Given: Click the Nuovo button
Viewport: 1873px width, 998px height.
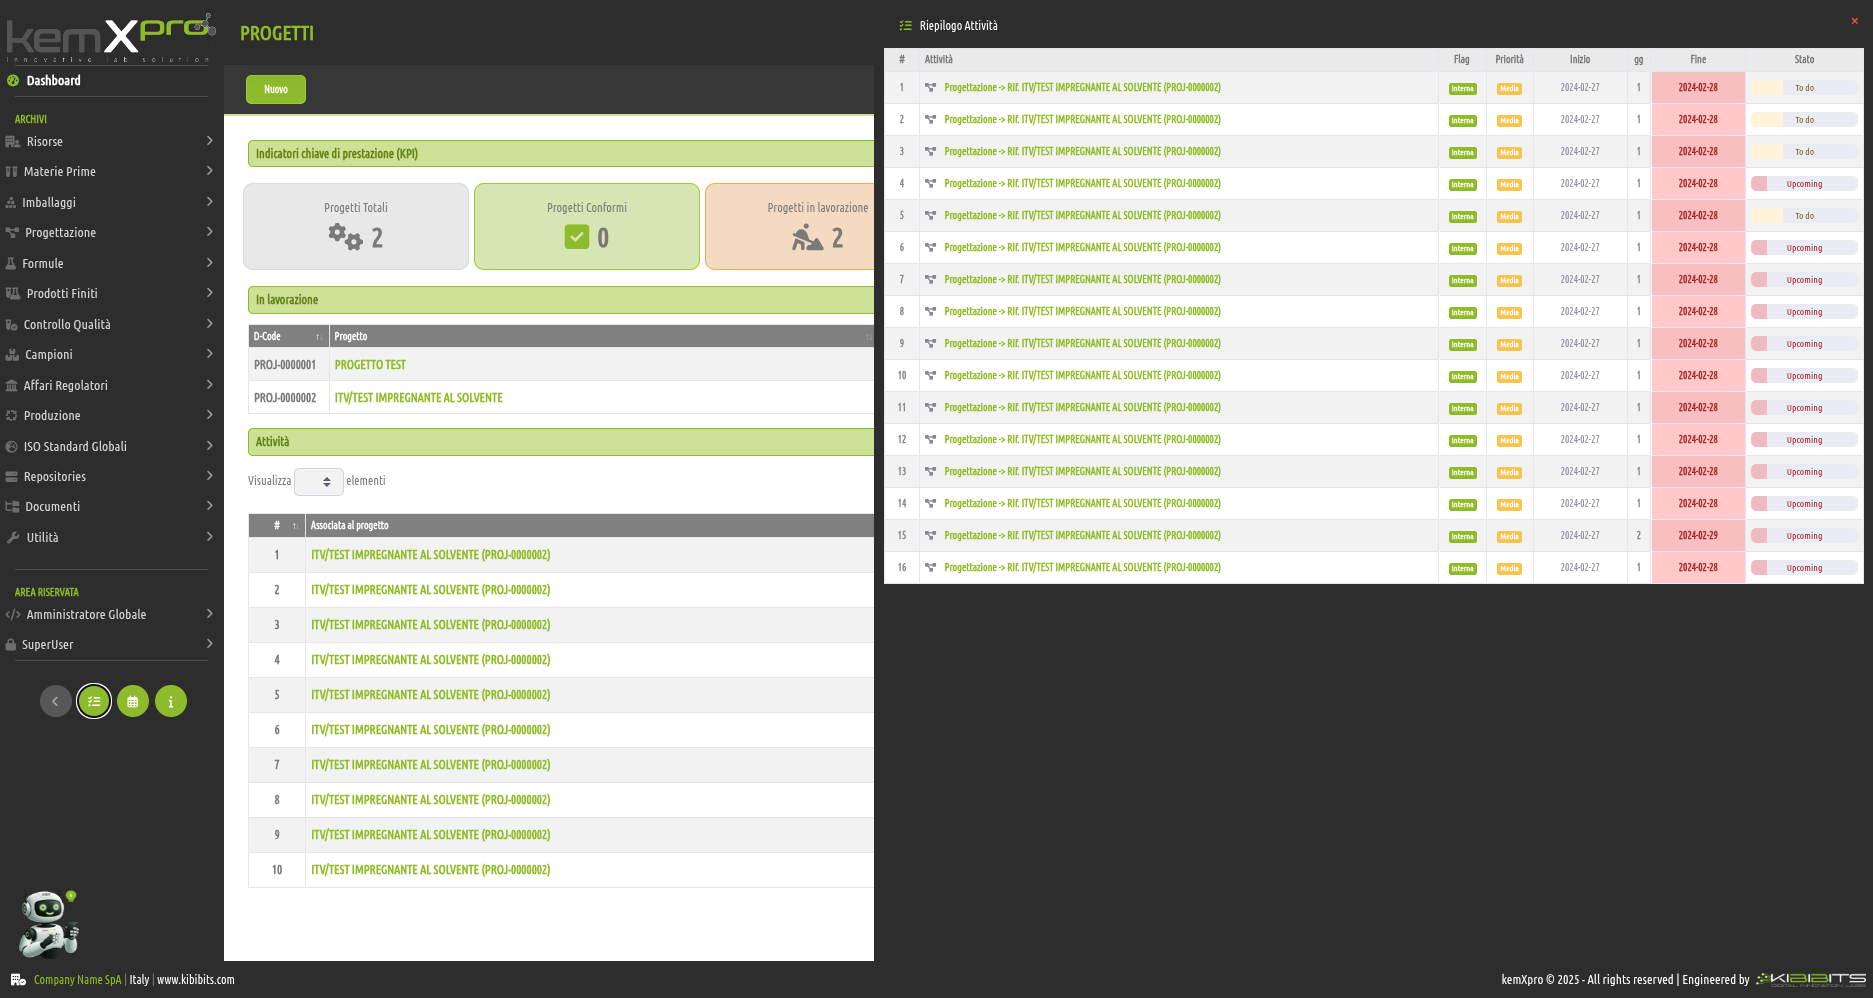Looking at the screenshot, I should pyautogui.click(x=276, y=90).
